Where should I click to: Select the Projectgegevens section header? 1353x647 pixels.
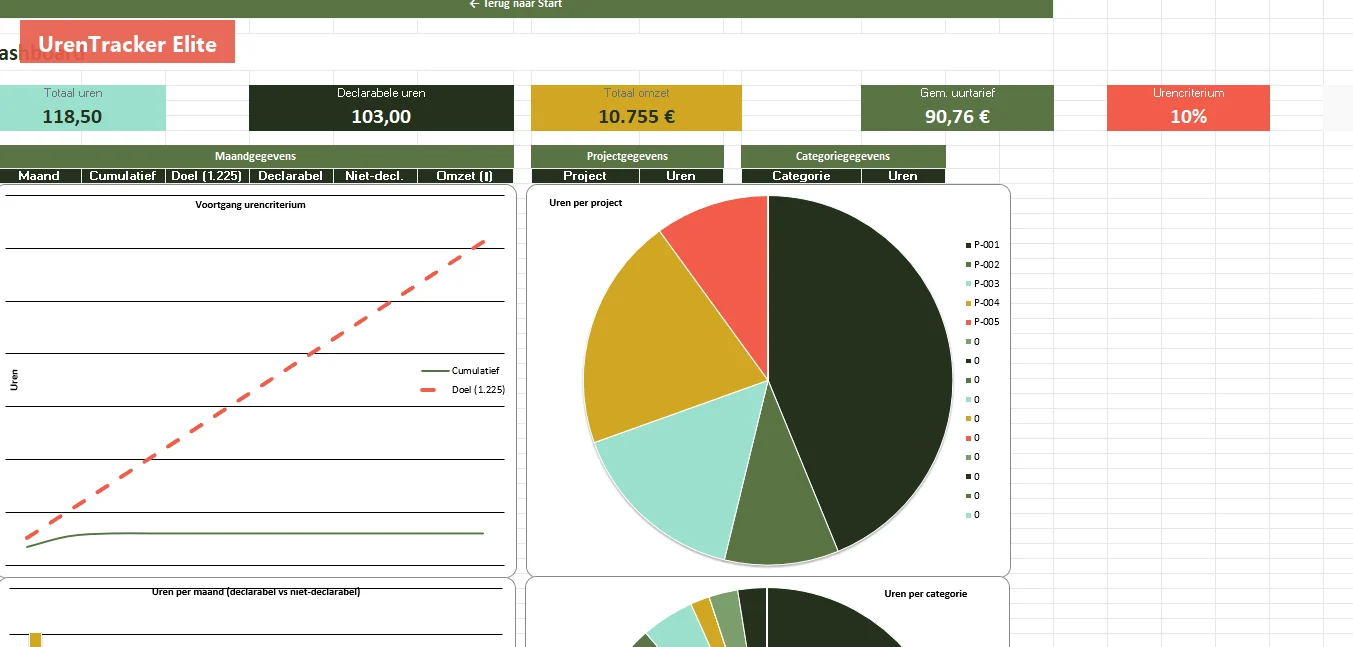click(627, 156)
